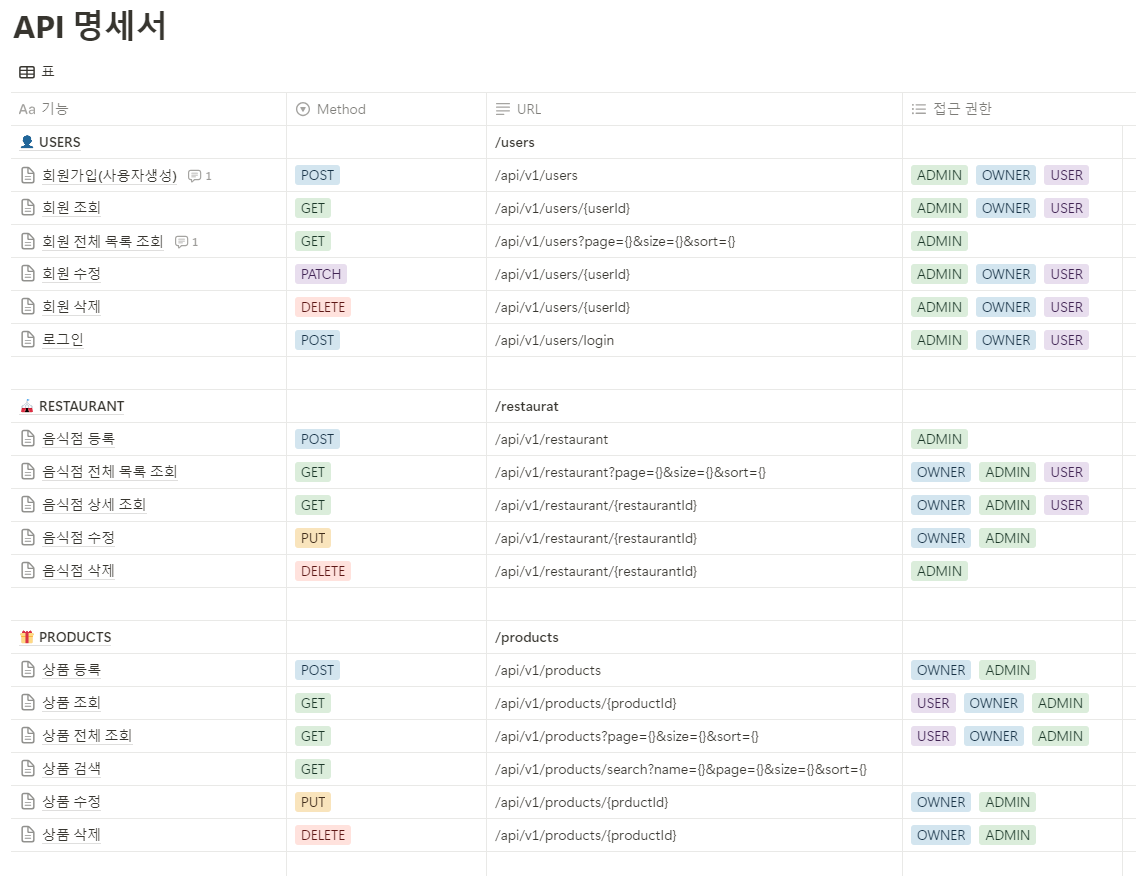Click the page icon of 회원가입(사용자생성)
1136x876 pixels.
pyautogui.click(x=28, y=175)
